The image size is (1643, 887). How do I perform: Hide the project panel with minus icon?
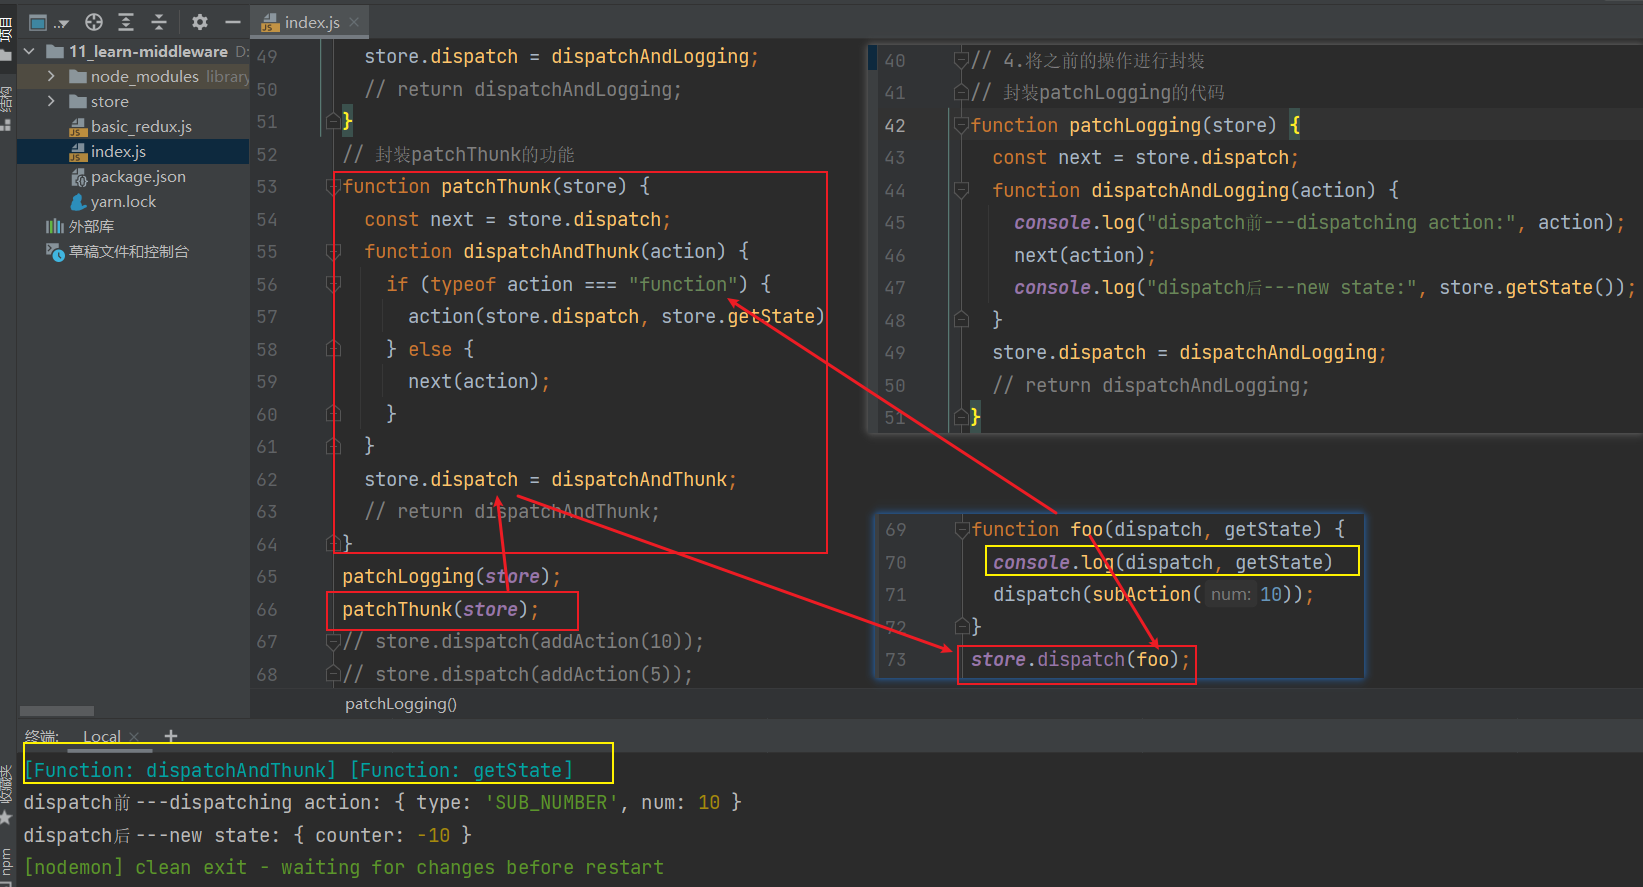point(233,22)
